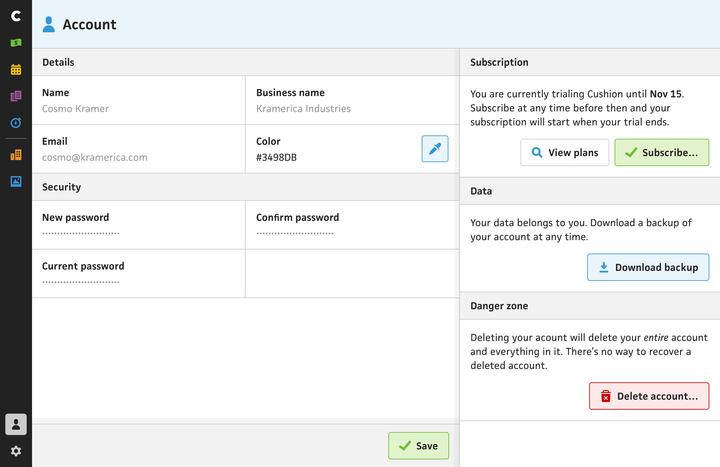Edit the Business name field
The image size is (720, 467).
(x=352, y=100)
